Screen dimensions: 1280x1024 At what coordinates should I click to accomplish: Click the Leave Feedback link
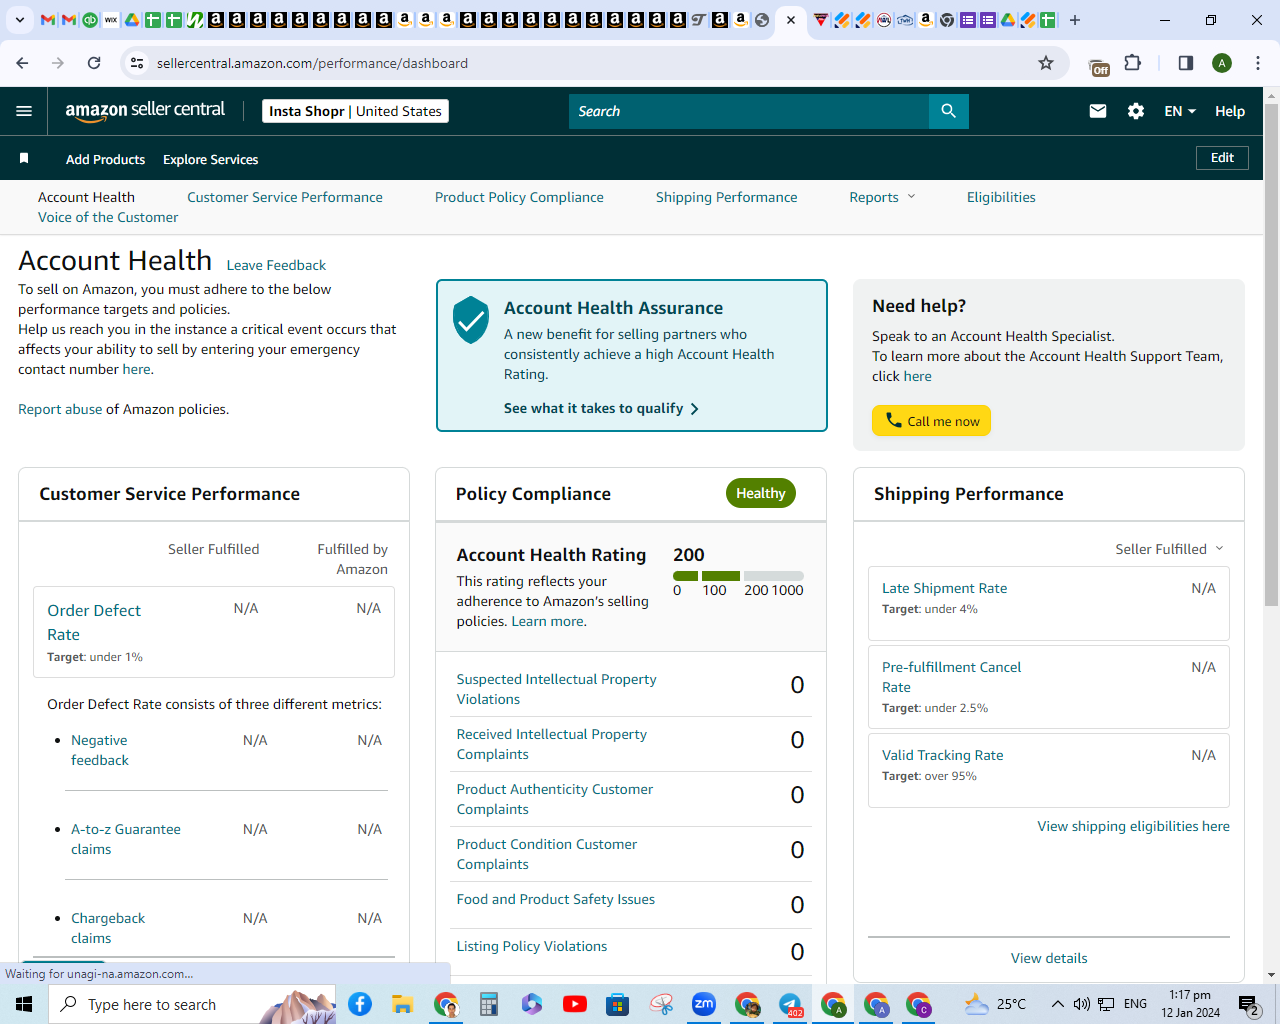(x=276, y=265)
